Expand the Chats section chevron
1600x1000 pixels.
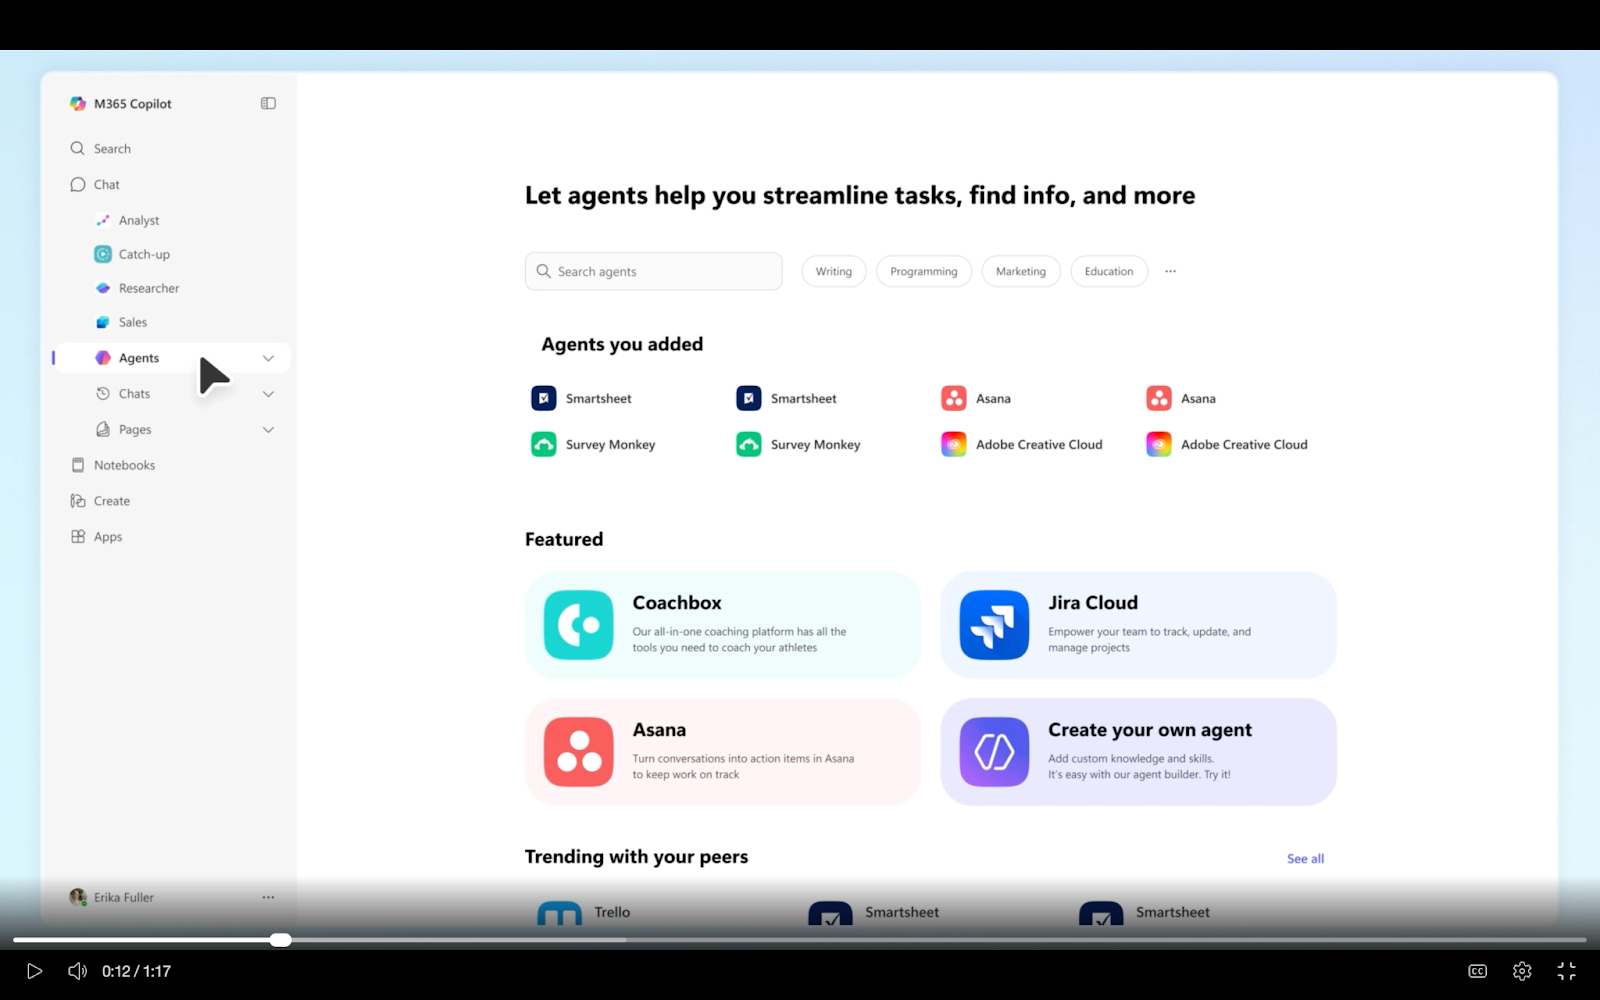pos(268,394)
